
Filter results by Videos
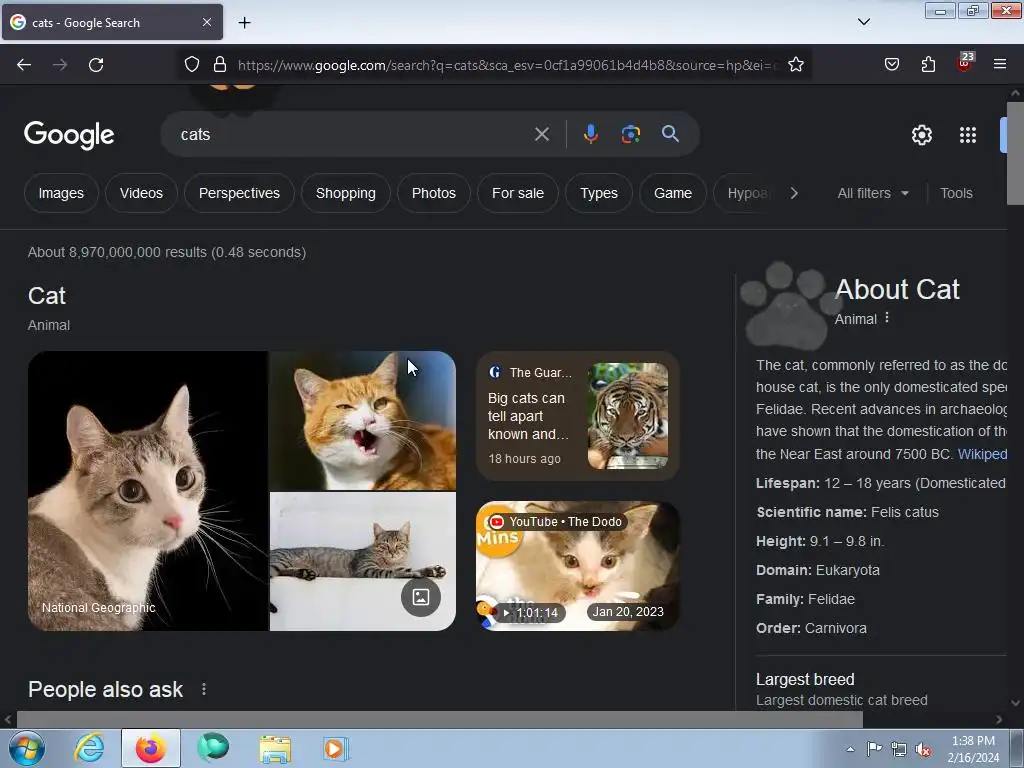coord(141,193)
